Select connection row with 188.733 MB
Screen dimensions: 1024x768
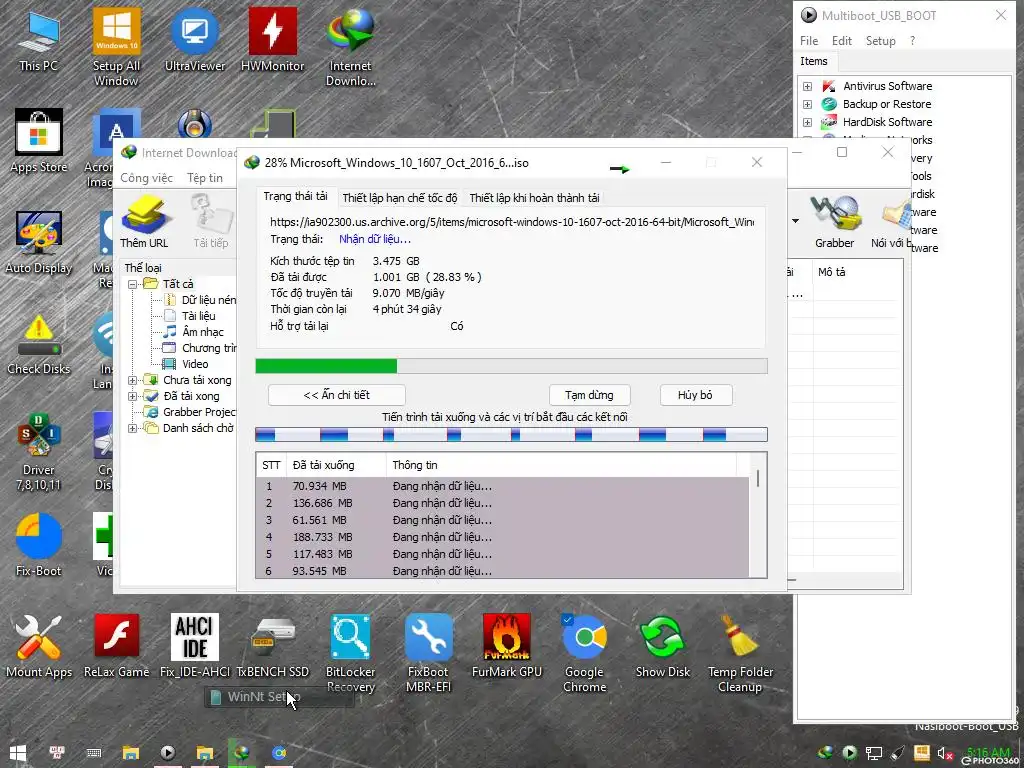point(503,537)
